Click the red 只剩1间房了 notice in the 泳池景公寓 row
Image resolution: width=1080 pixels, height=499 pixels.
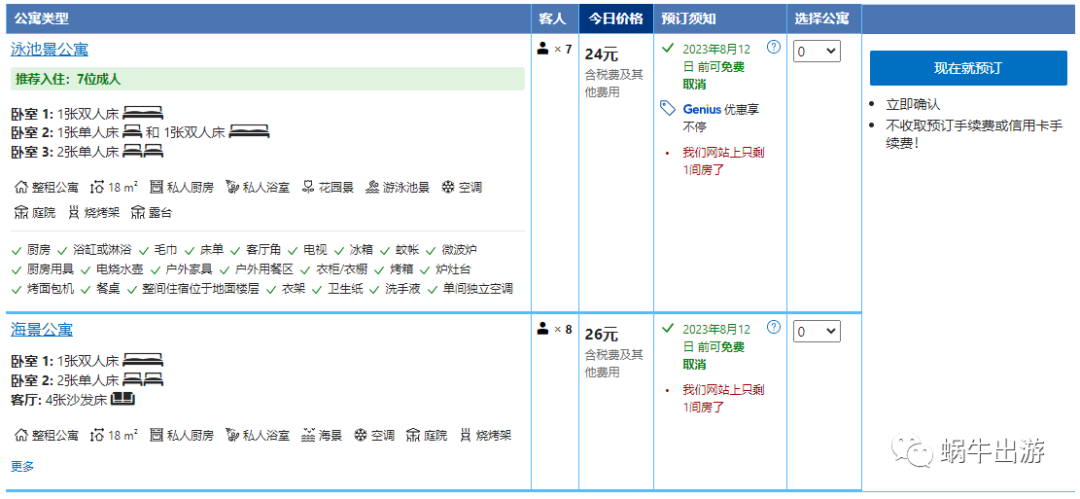(723, 161)
